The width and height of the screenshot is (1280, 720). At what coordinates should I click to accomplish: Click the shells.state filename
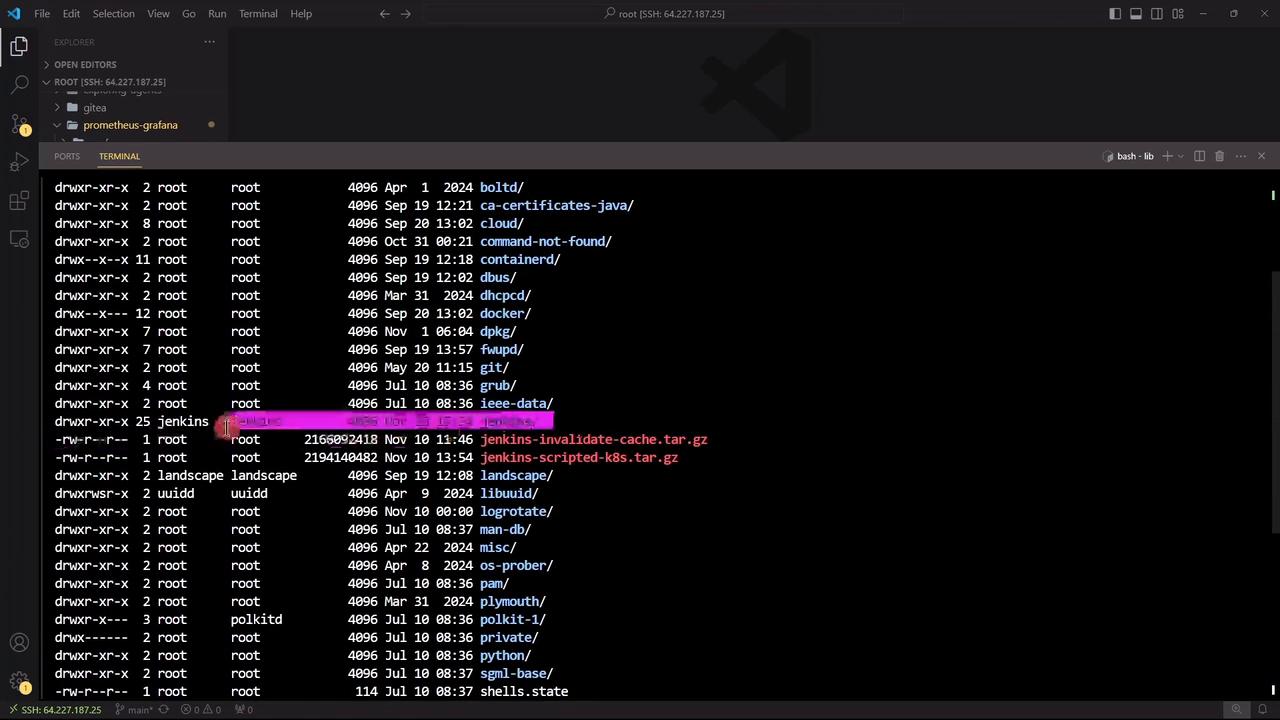point(524,691)
